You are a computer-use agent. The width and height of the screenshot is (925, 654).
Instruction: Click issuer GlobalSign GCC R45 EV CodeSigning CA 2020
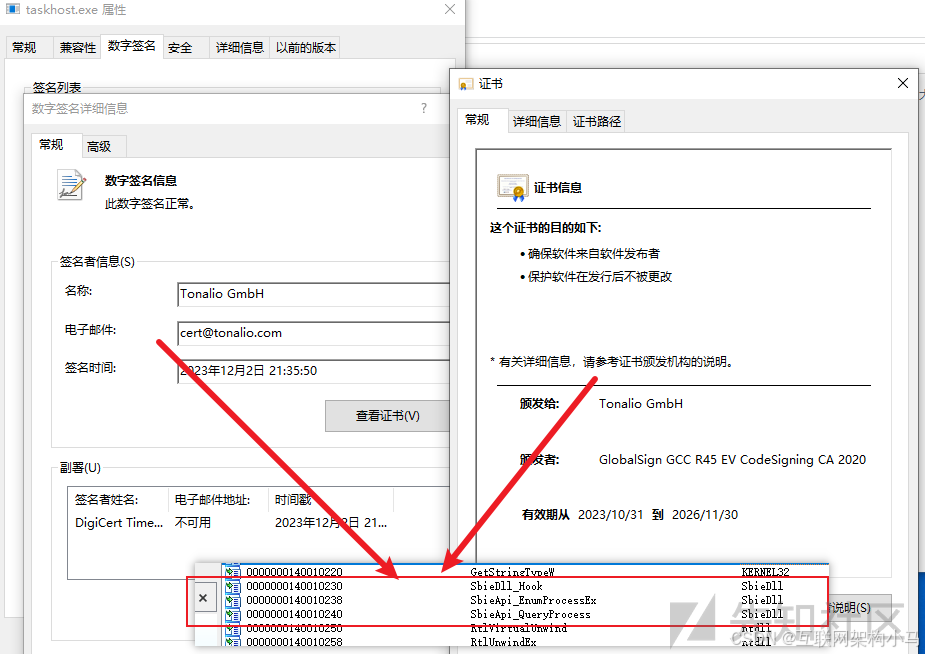tap(732, 459)
